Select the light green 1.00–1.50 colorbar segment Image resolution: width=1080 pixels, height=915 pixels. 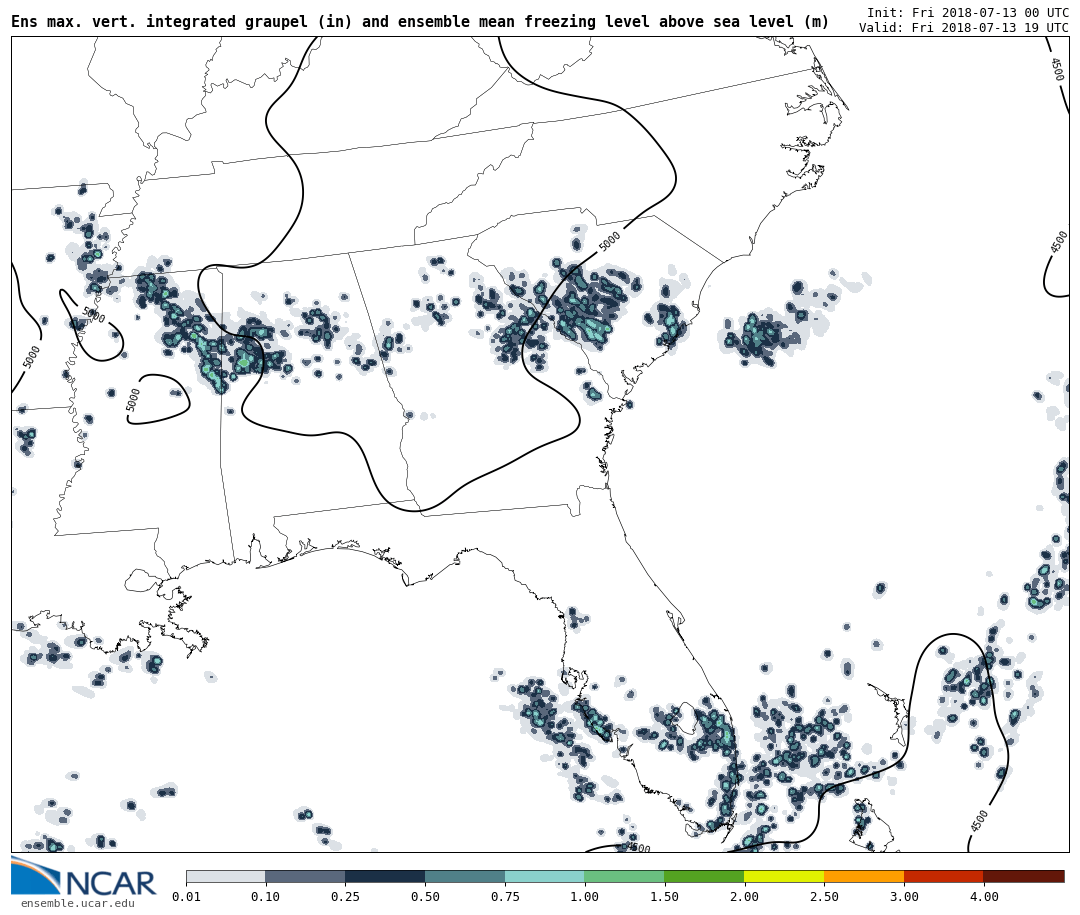pos(624,876)
